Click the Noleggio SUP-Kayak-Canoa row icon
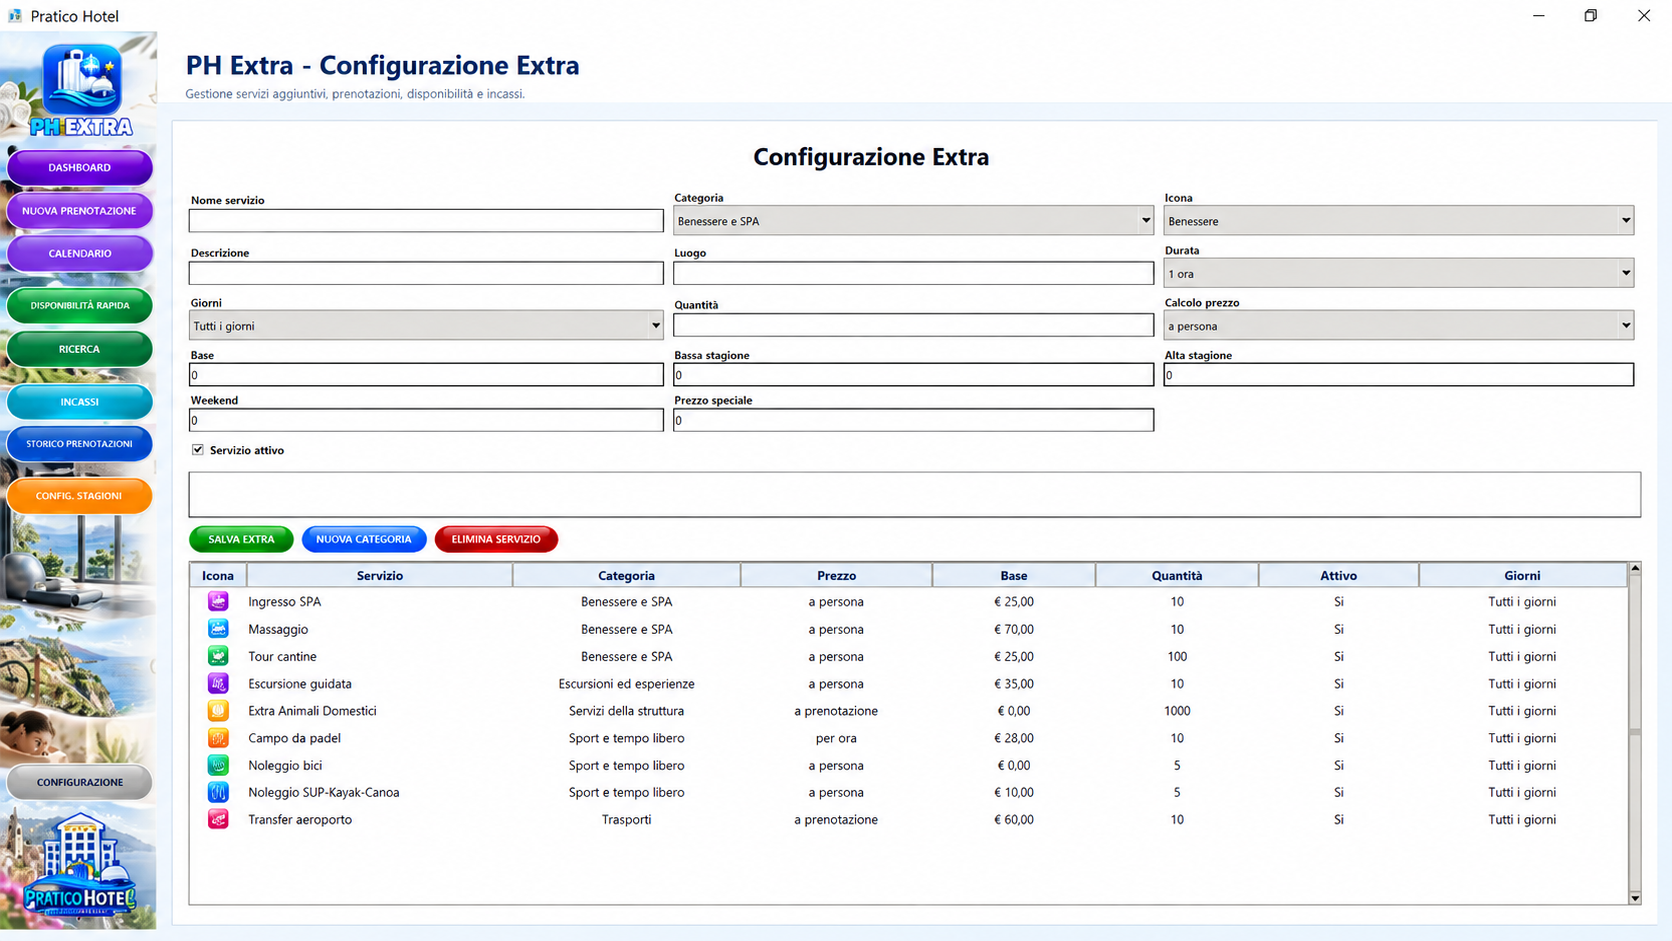The width and height of the screenshot is (1672, 941). (218, 792)
